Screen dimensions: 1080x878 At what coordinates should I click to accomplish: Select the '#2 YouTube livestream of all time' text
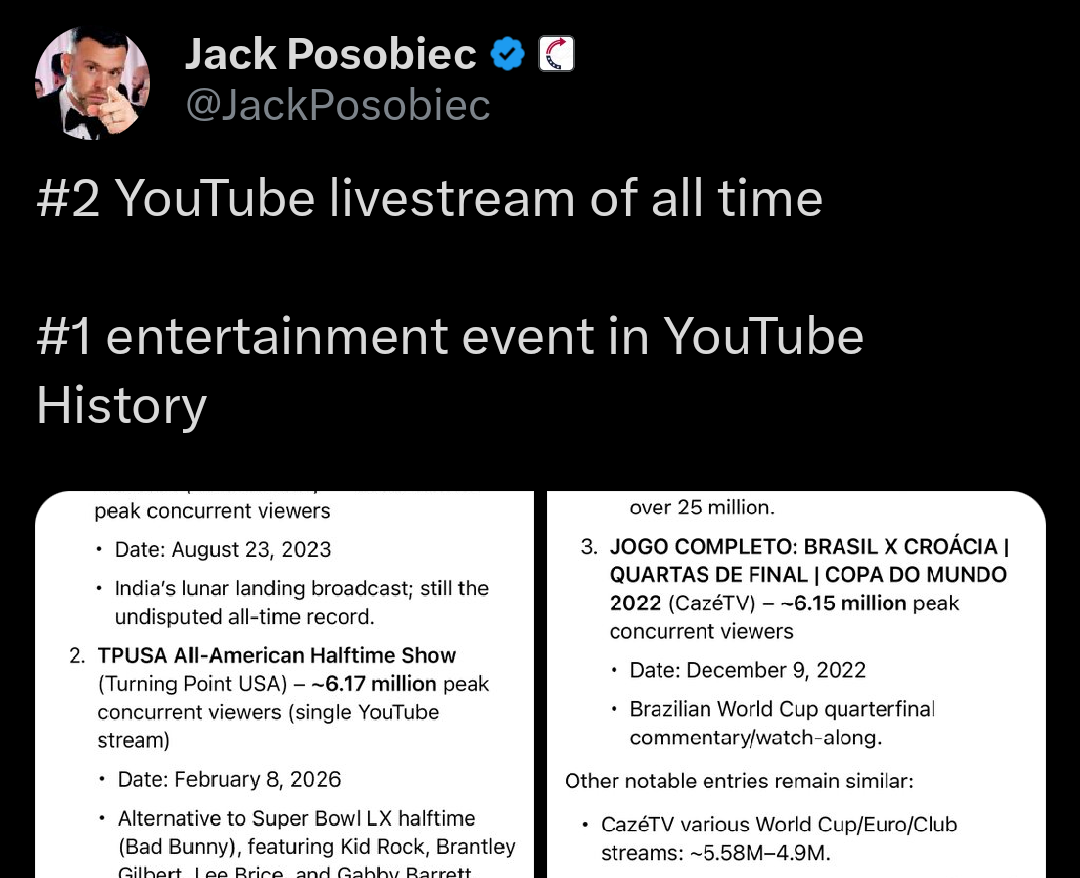[x=430, y=198]
